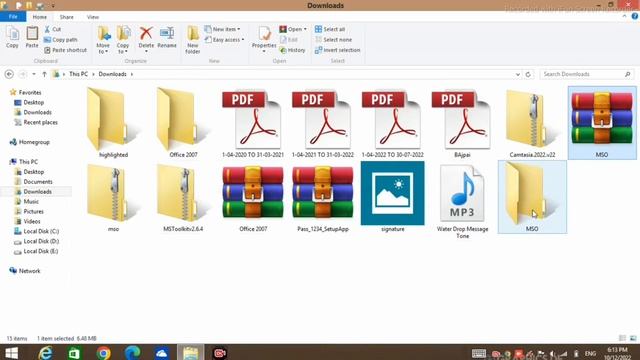Switch to the Home tab

point(40,17)
